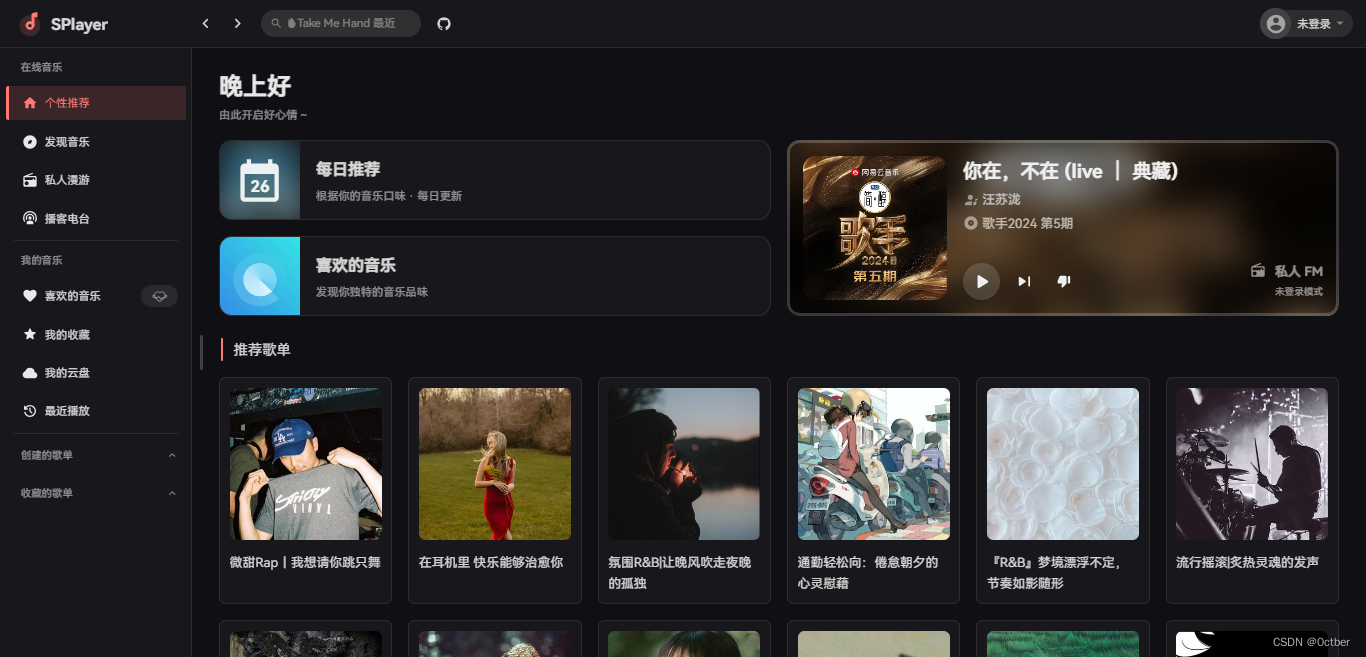
Task: Open 发现音乐 in the sidebar
Action: [x=96, y=142]
